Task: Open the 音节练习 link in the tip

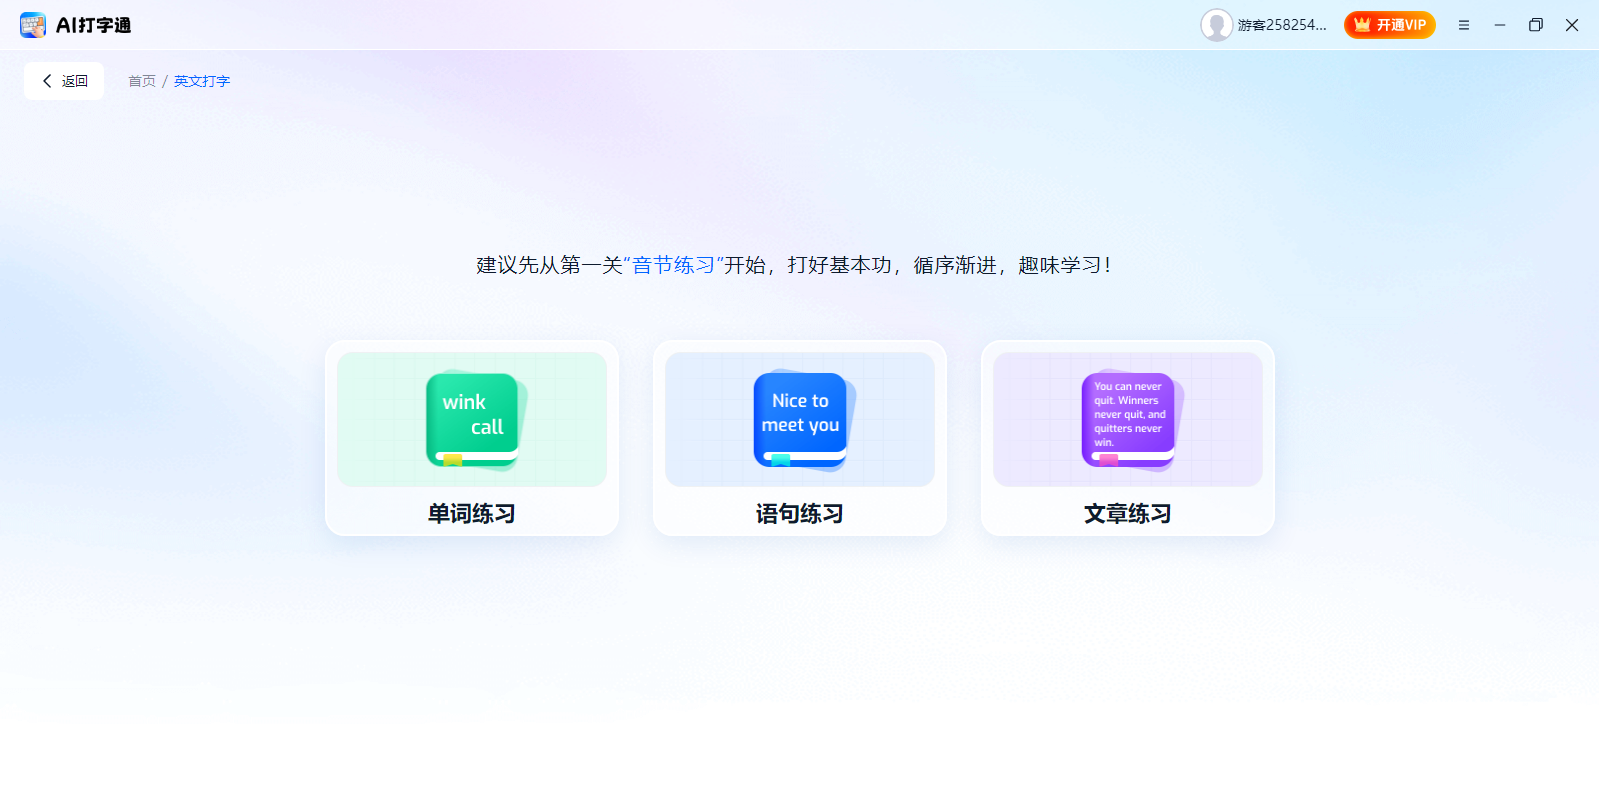Action: [673, 265]
